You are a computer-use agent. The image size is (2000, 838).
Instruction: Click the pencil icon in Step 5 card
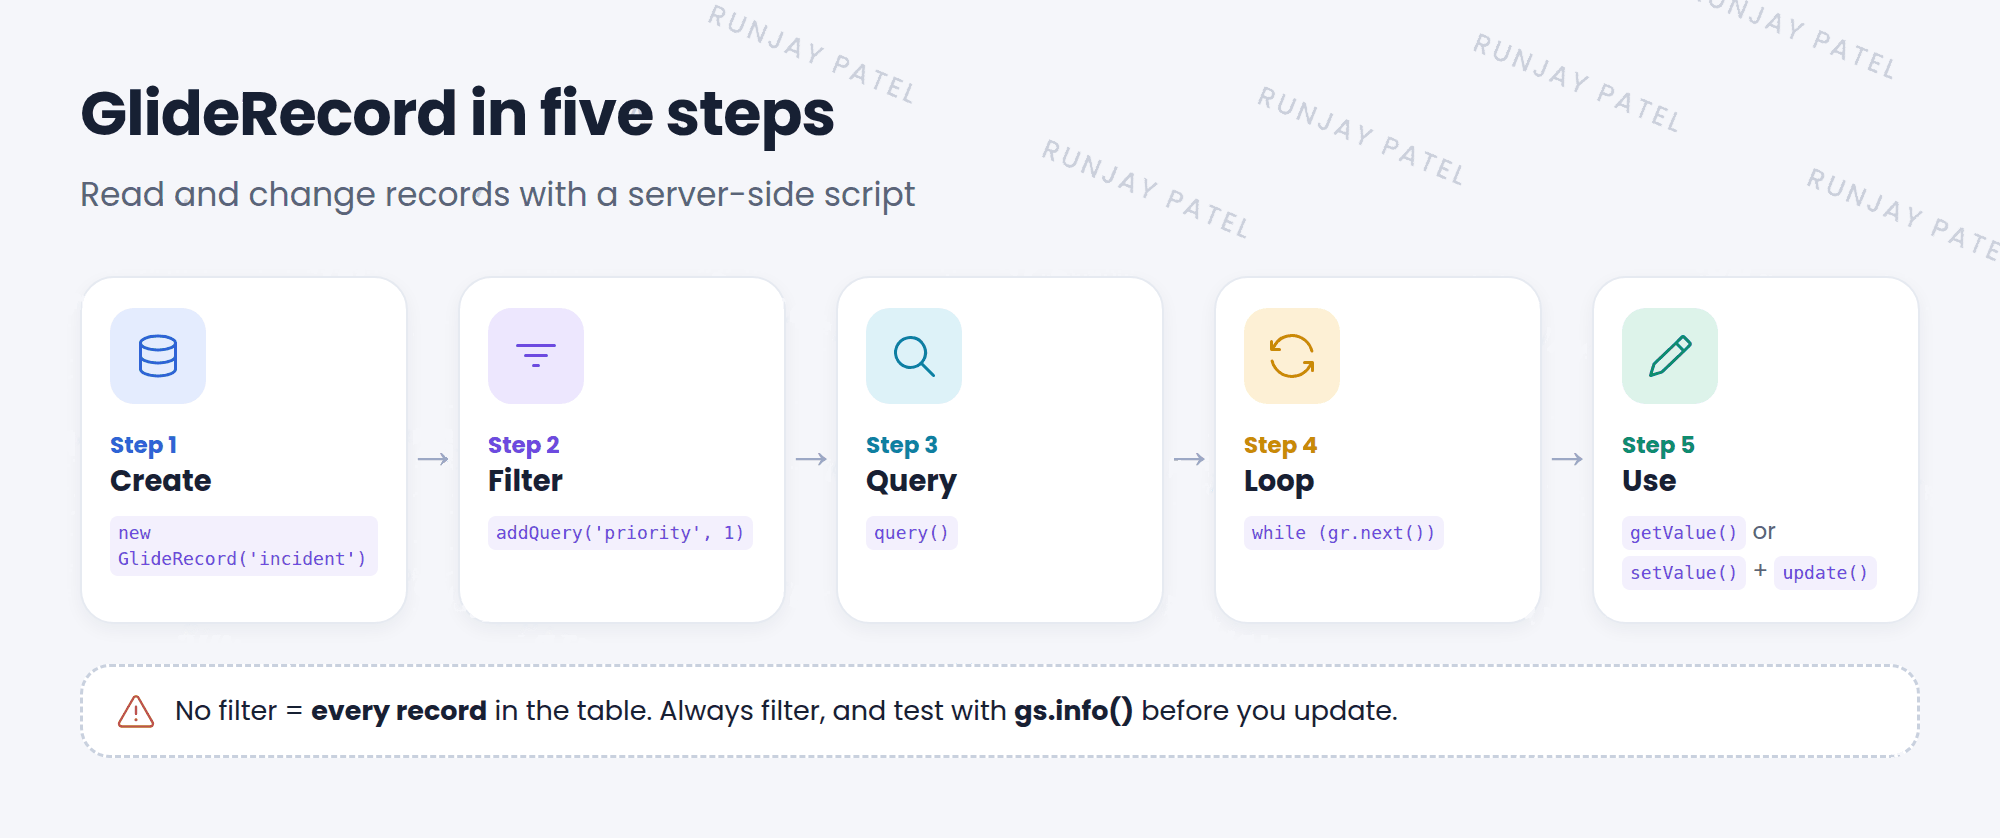pos(1670,356)
